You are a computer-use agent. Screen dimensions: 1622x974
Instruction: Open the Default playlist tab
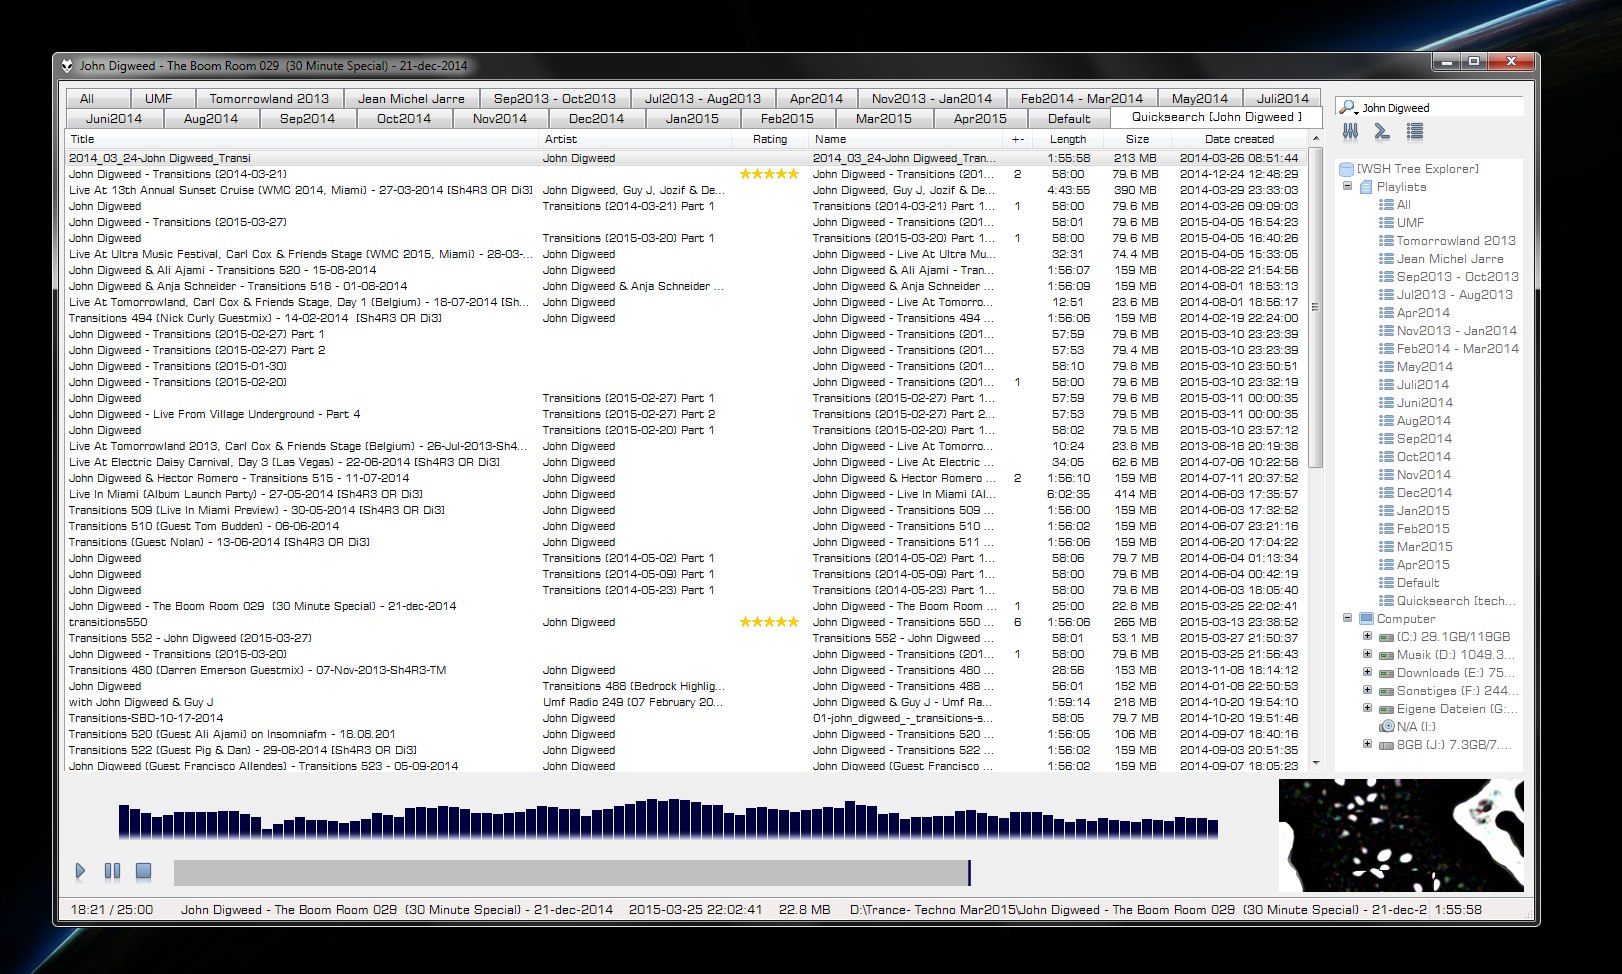pos(1069,118)
